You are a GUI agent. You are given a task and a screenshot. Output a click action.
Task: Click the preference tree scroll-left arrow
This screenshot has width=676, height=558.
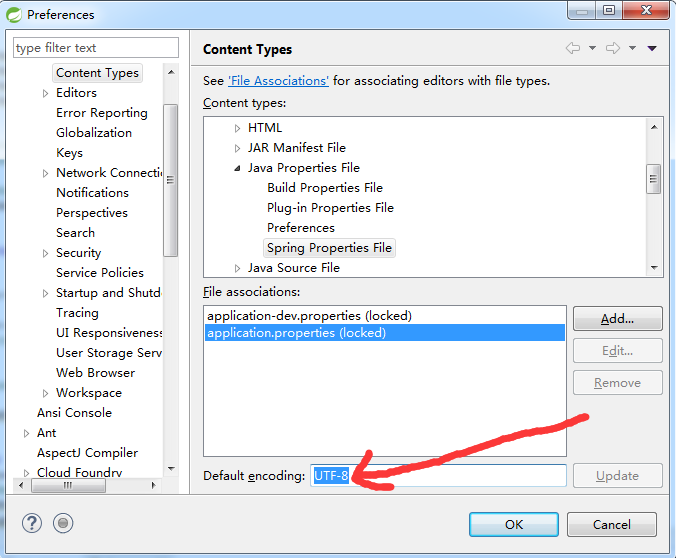coord(21,486)
